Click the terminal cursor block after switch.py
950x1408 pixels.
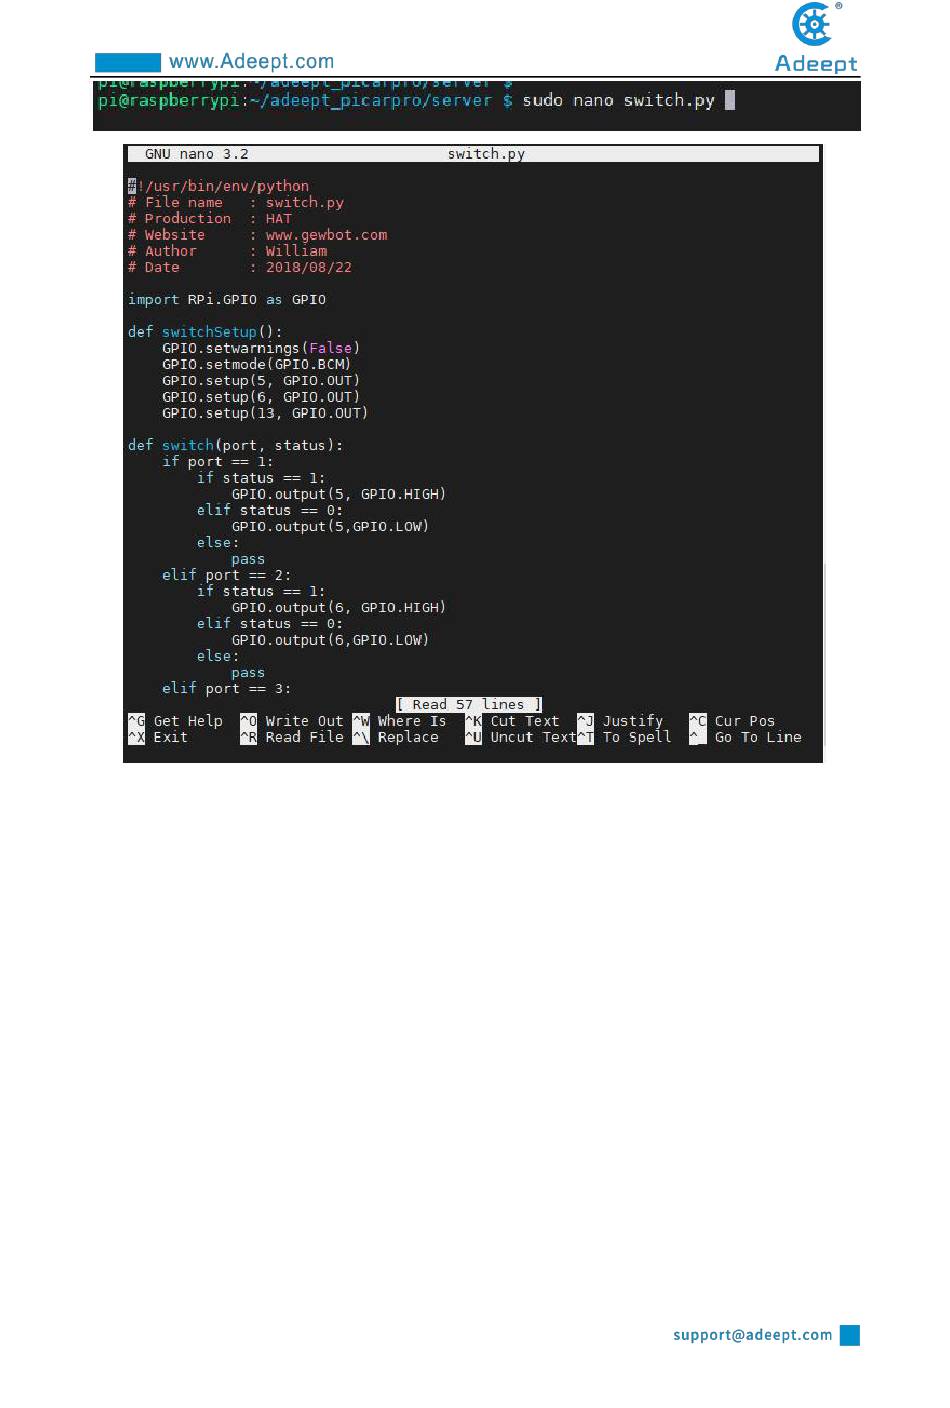(730, 100)
